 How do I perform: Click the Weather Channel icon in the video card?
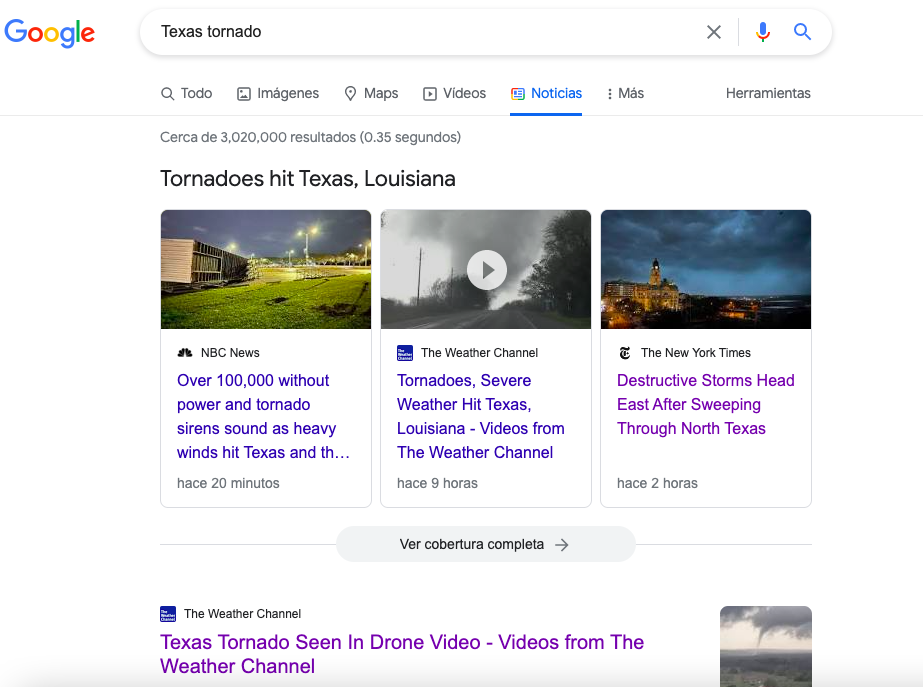(x=405, y=353)
